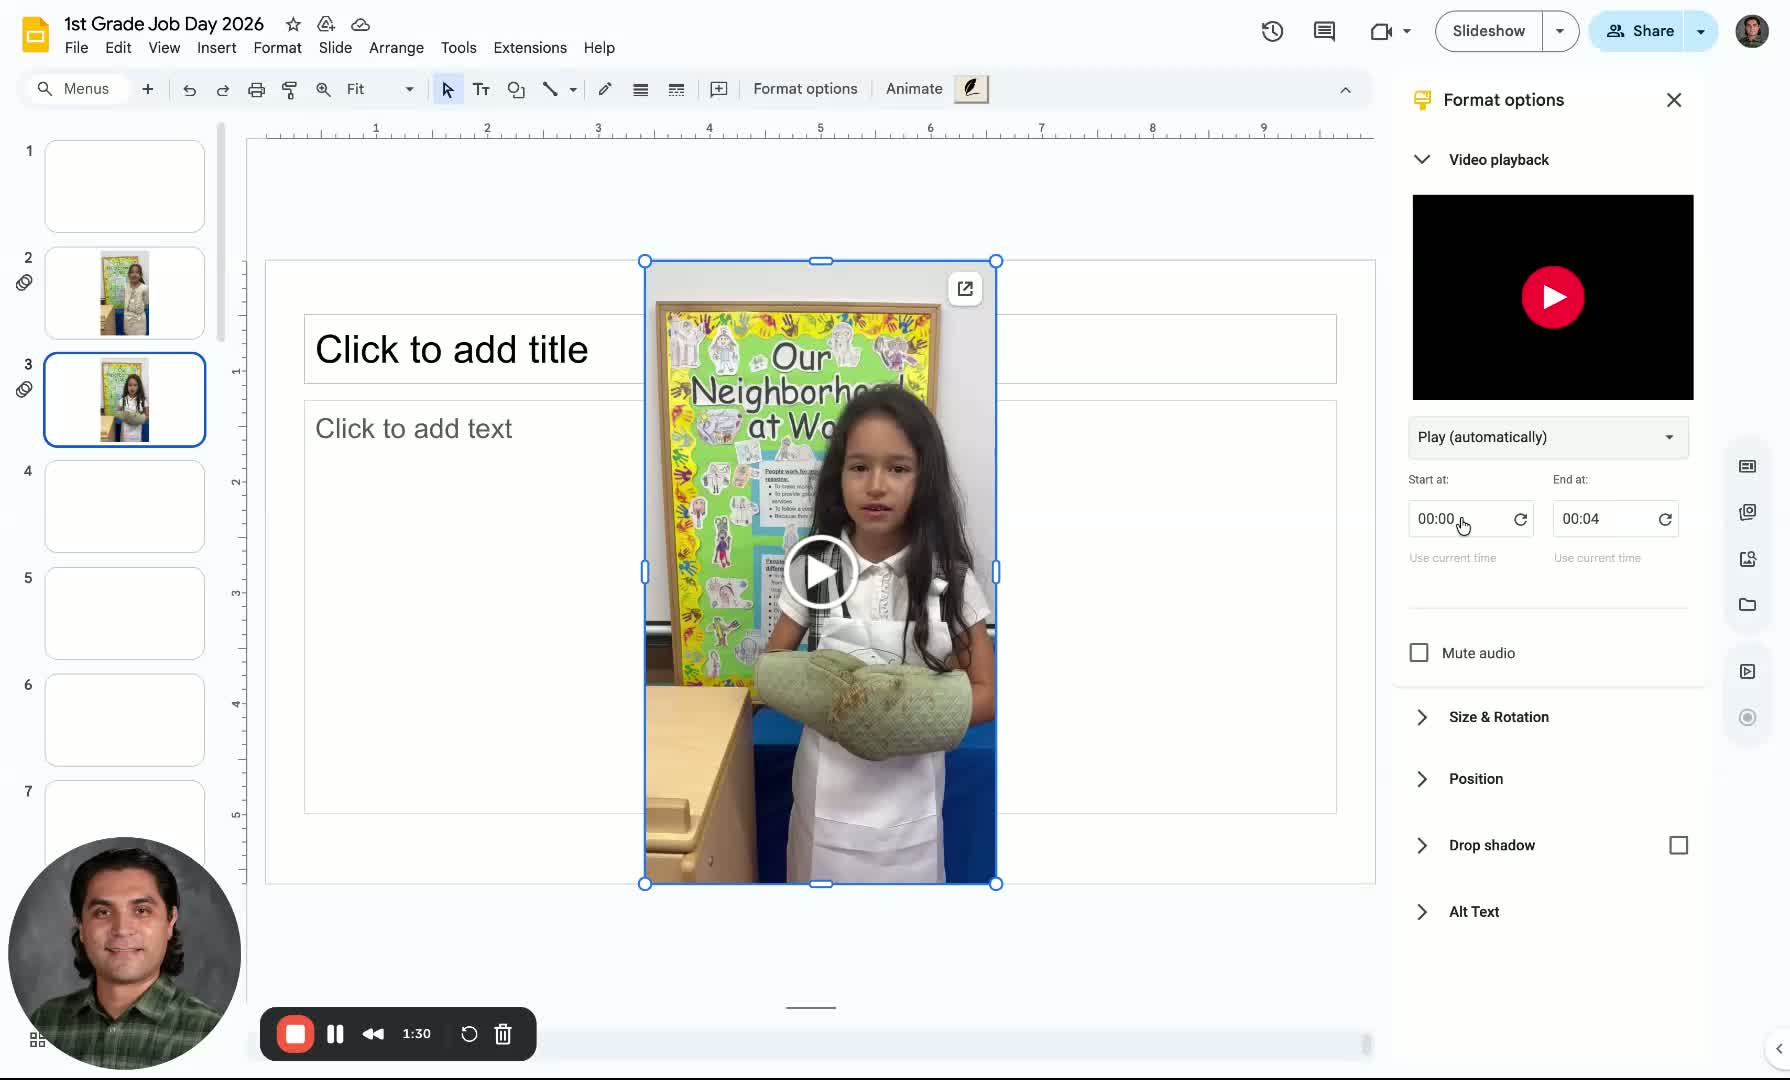Open the Edit menu
The width and height of the screenshot is (1790, 1080).
coord(118,48)
